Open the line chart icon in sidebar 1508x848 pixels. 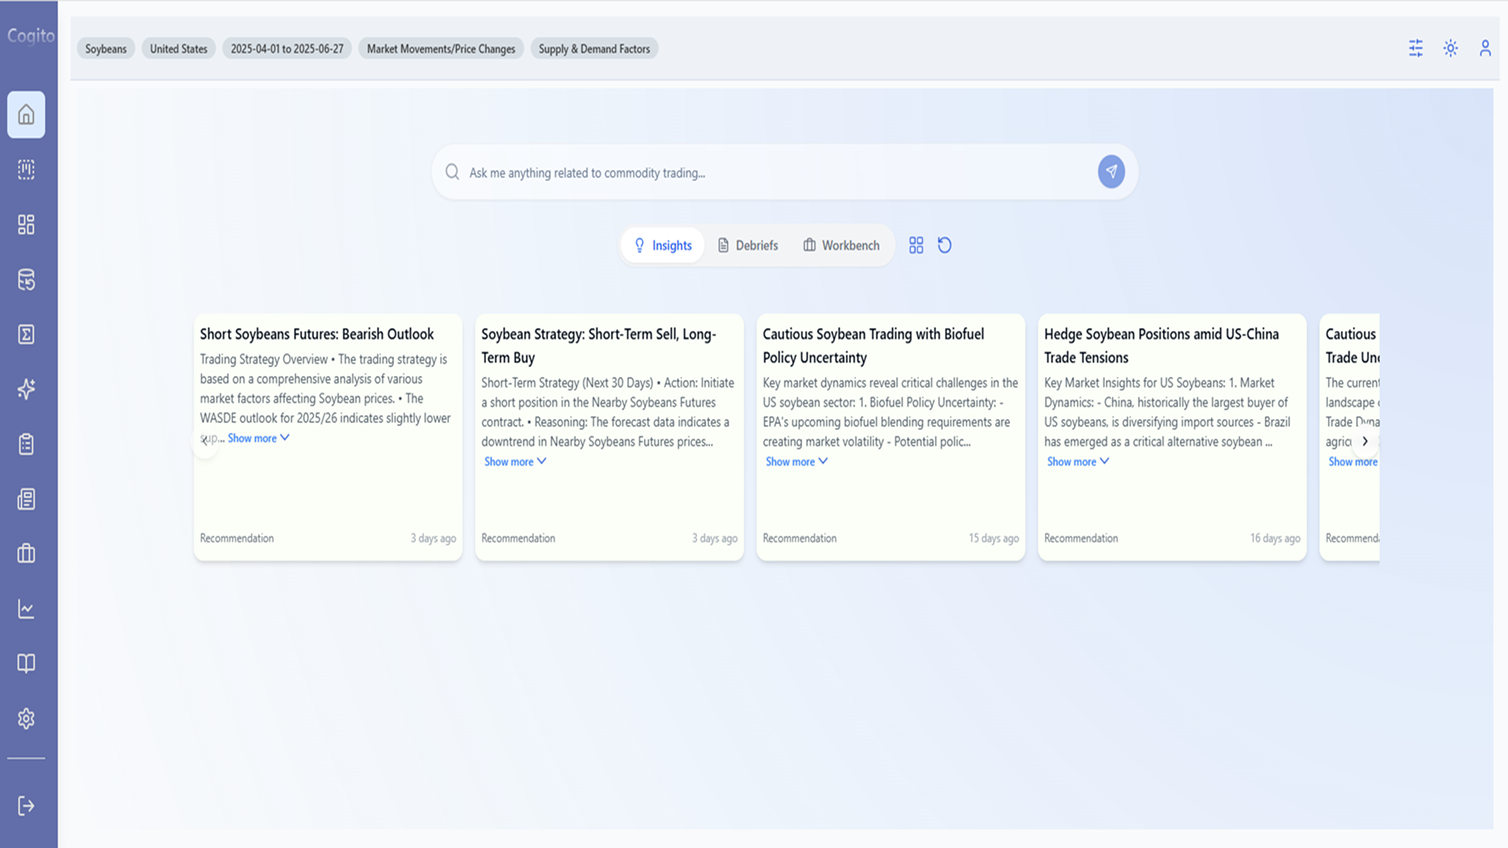(26, 609)
